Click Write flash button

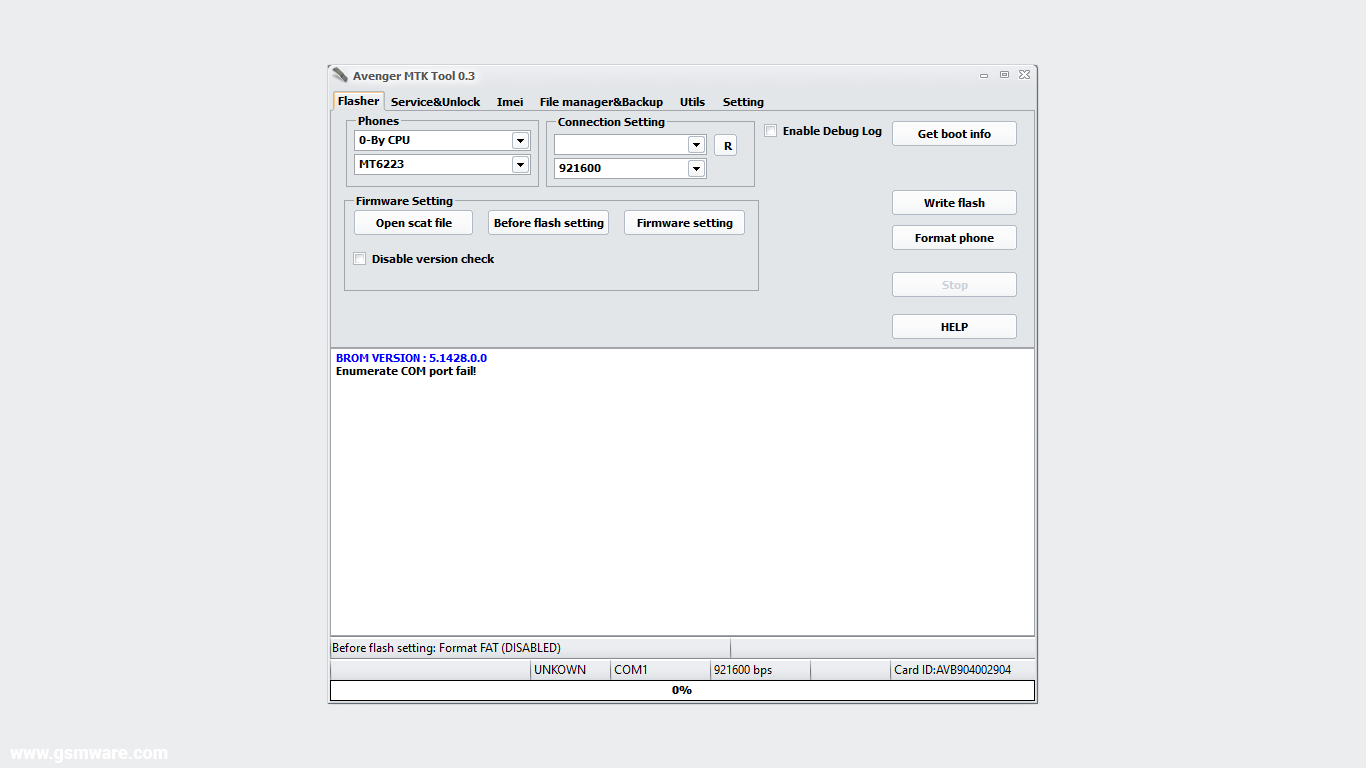point(954,203)
